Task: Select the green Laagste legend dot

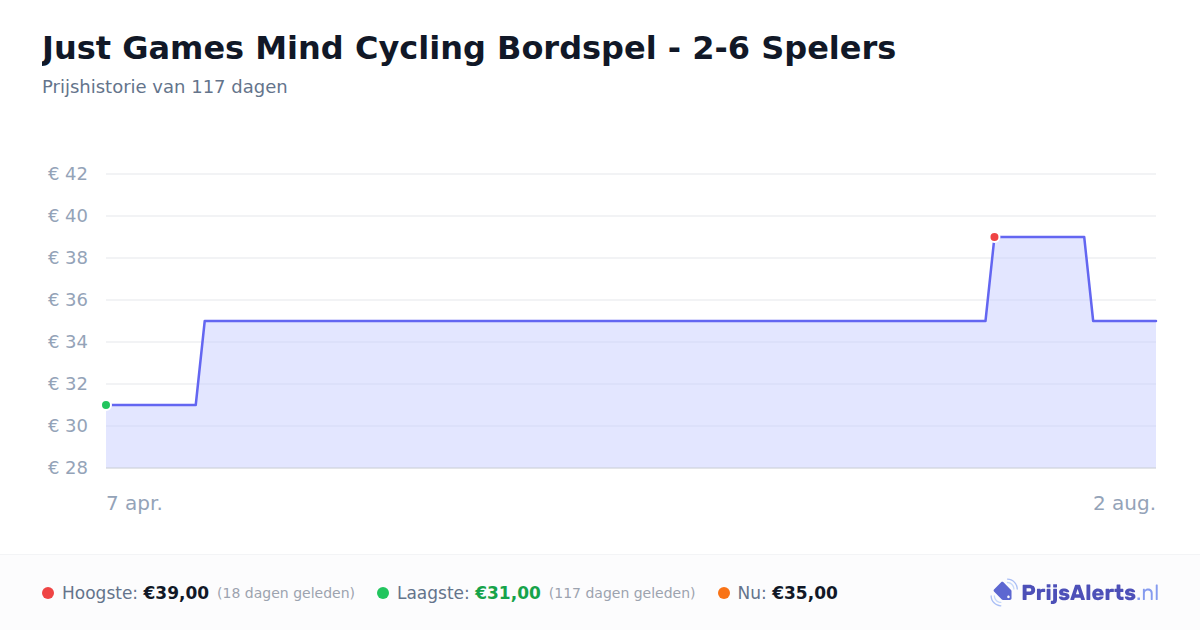Action: (383, 593)
